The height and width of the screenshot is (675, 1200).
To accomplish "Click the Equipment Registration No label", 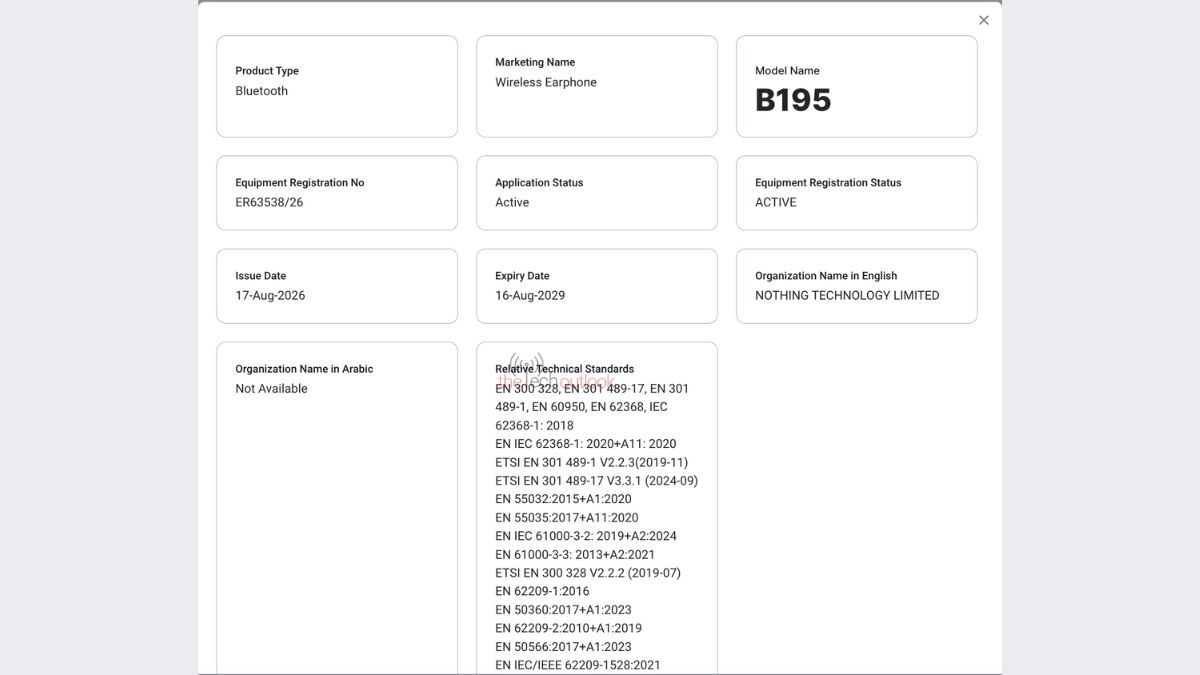I will [x=300, y=183].
